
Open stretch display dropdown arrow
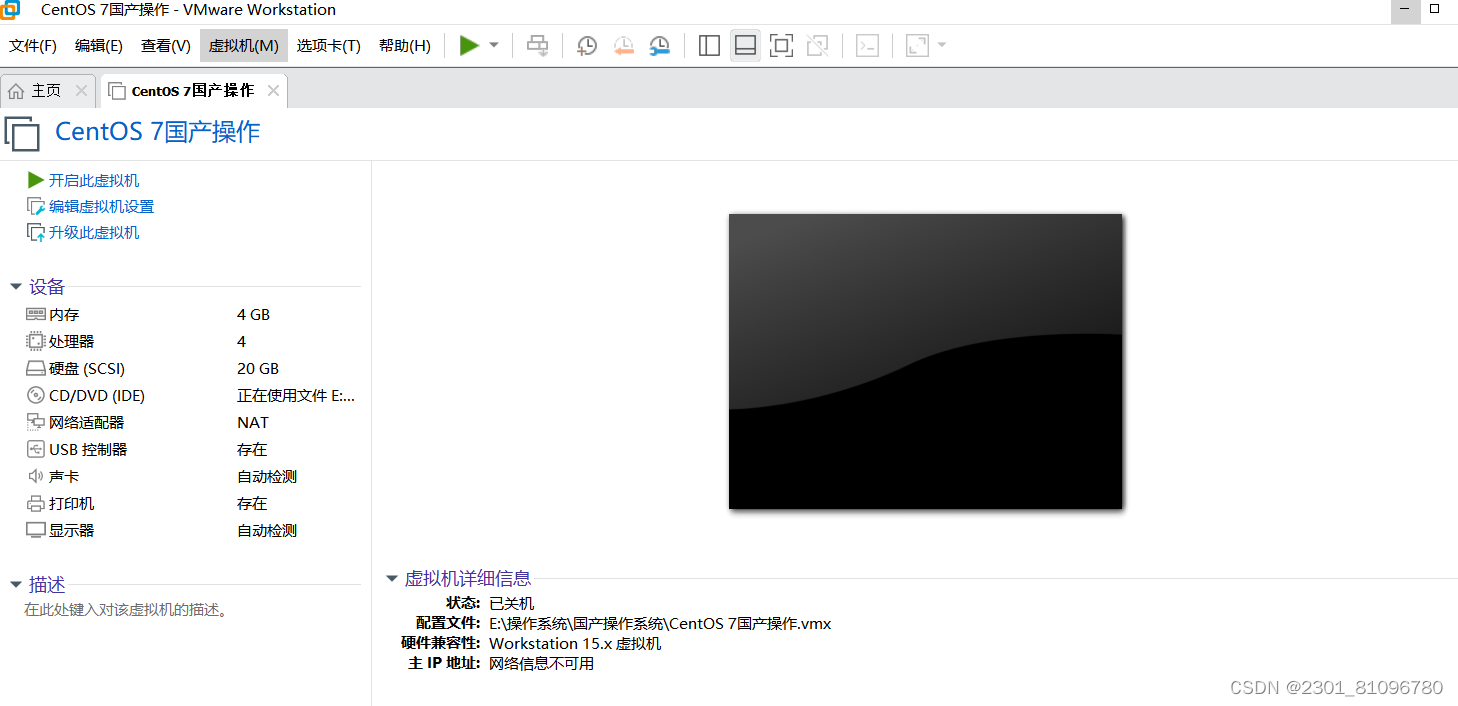(942, 45)
